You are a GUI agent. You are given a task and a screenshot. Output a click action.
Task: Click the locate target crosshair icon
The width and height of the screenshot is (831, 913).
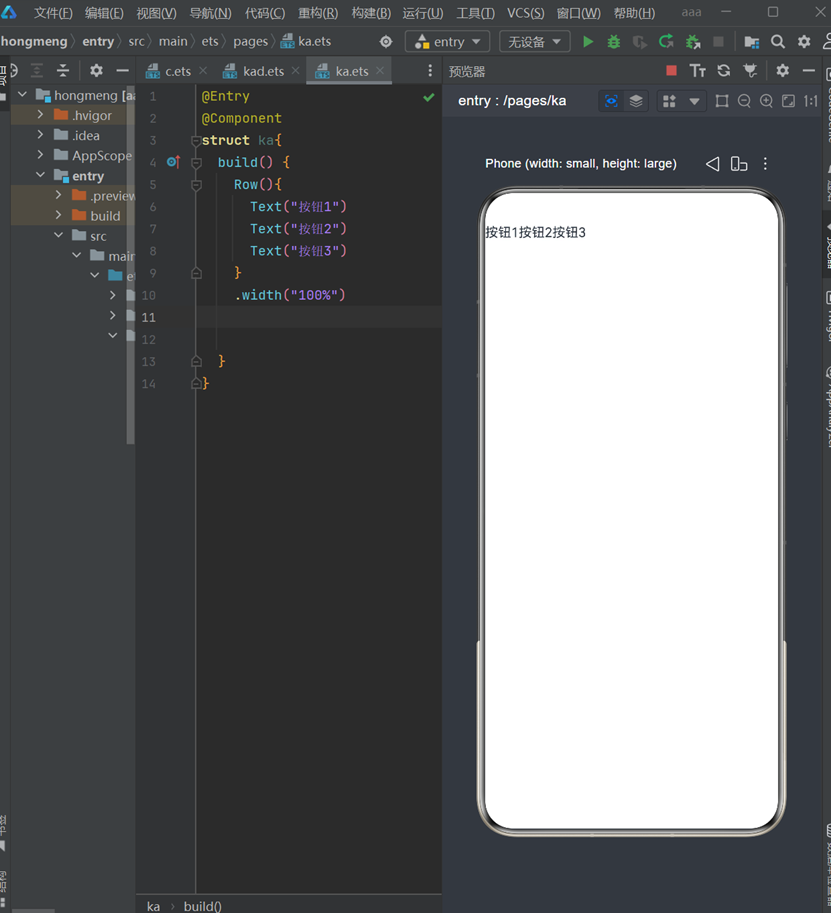386,41
